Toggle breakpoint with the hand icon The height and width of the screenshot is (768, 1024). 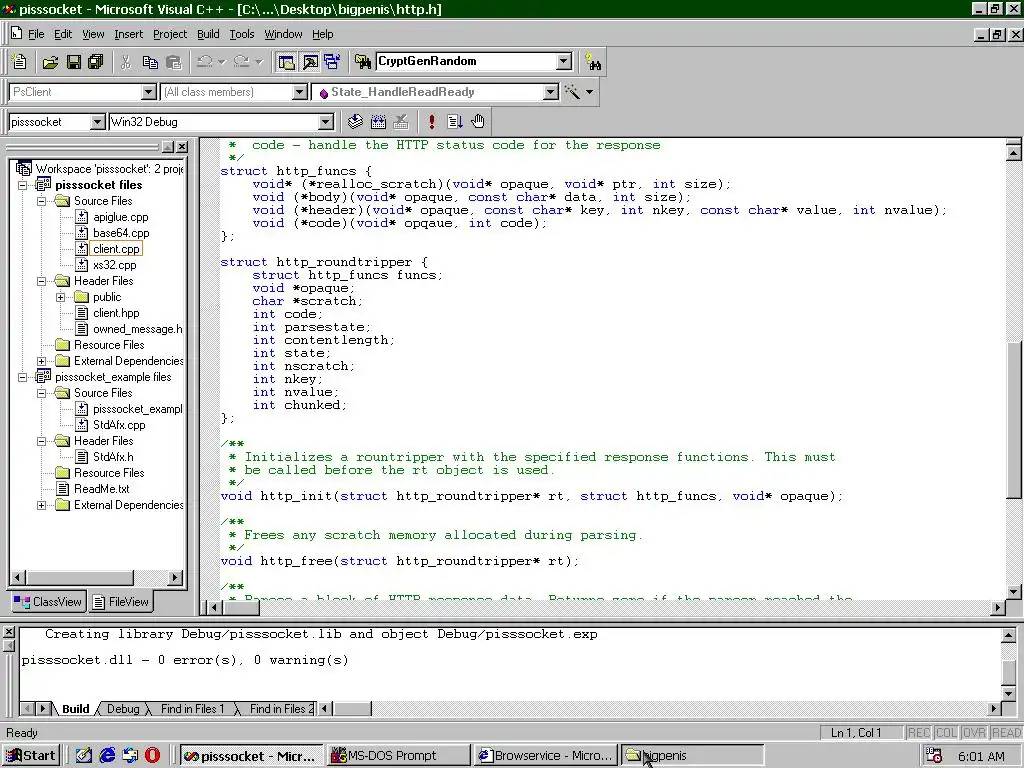coord(478,121)
